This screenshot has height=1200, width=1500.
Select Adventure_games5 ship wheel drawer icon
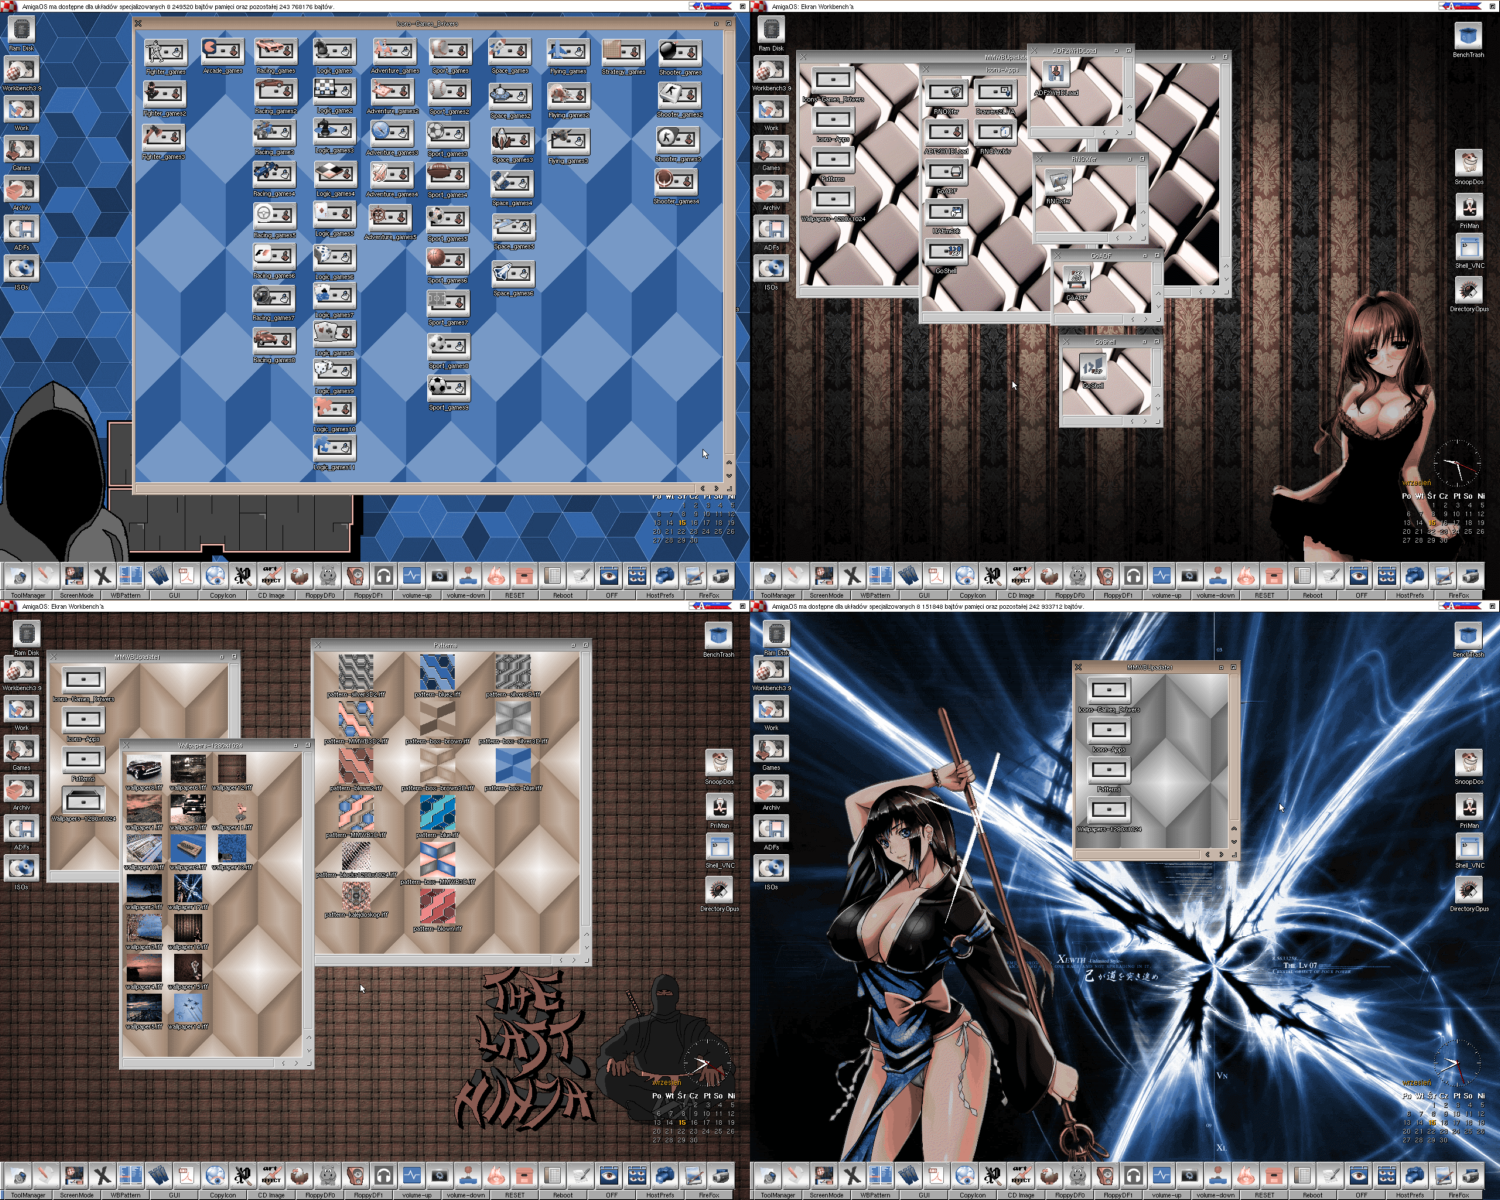(x=390, y=219)
